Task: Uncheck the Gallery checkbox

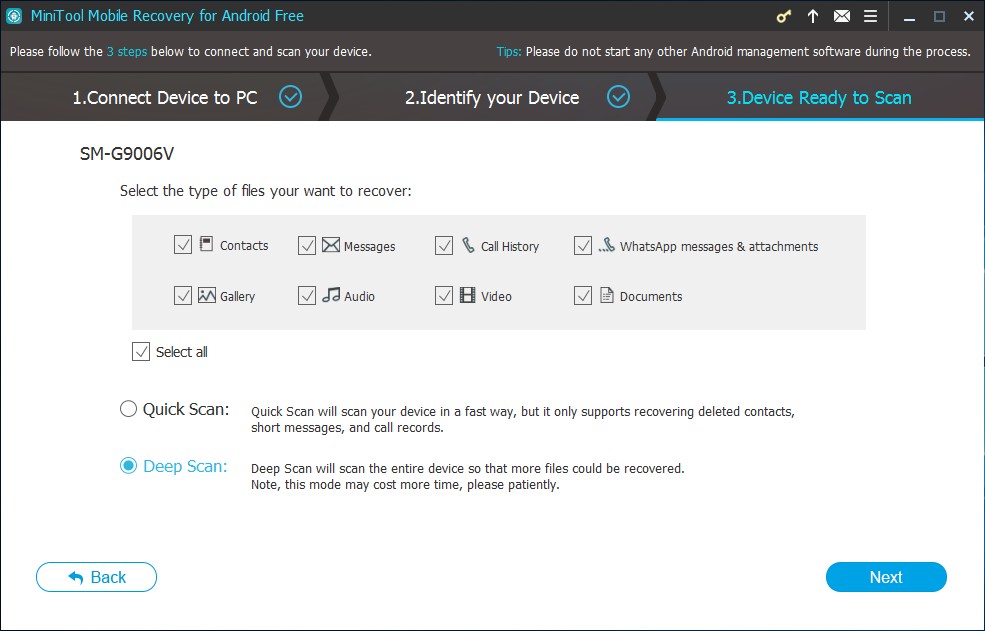Action: click(x=183, y=295)
